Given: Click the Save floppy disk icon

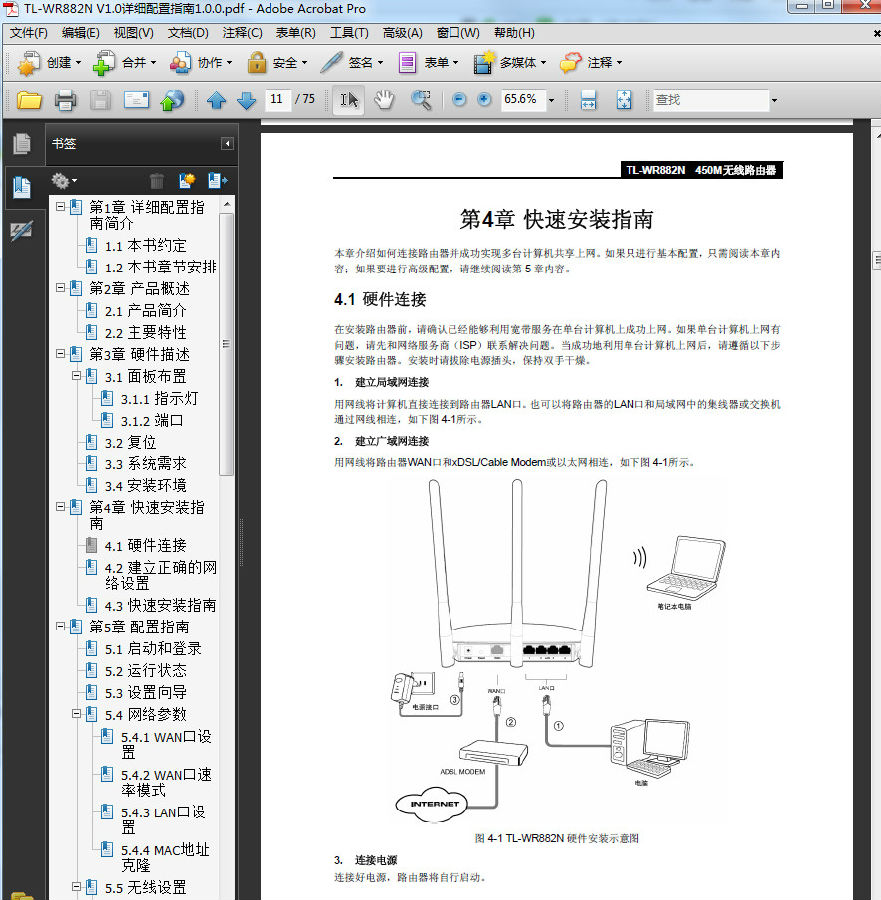Looking at the screenshot, I should pyautogui.click(x=100, y=100).
